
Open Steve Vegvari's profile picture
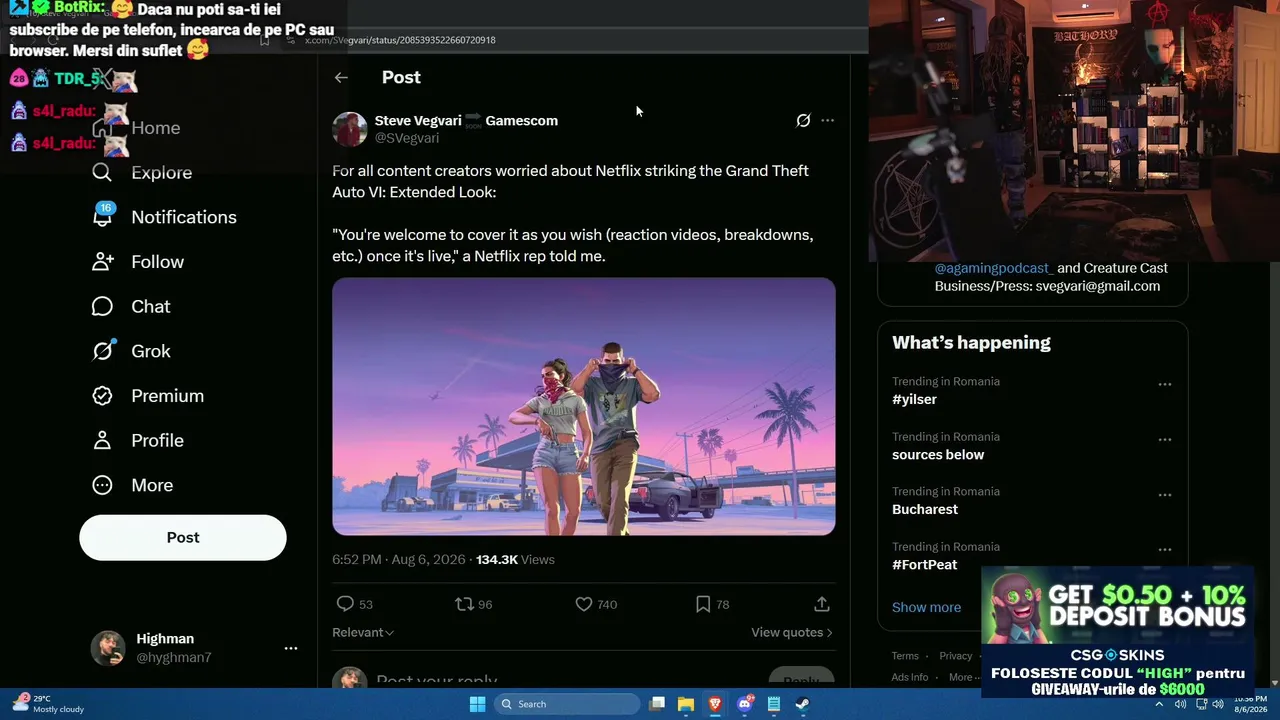pyautogui.click(x=349, y=129)
